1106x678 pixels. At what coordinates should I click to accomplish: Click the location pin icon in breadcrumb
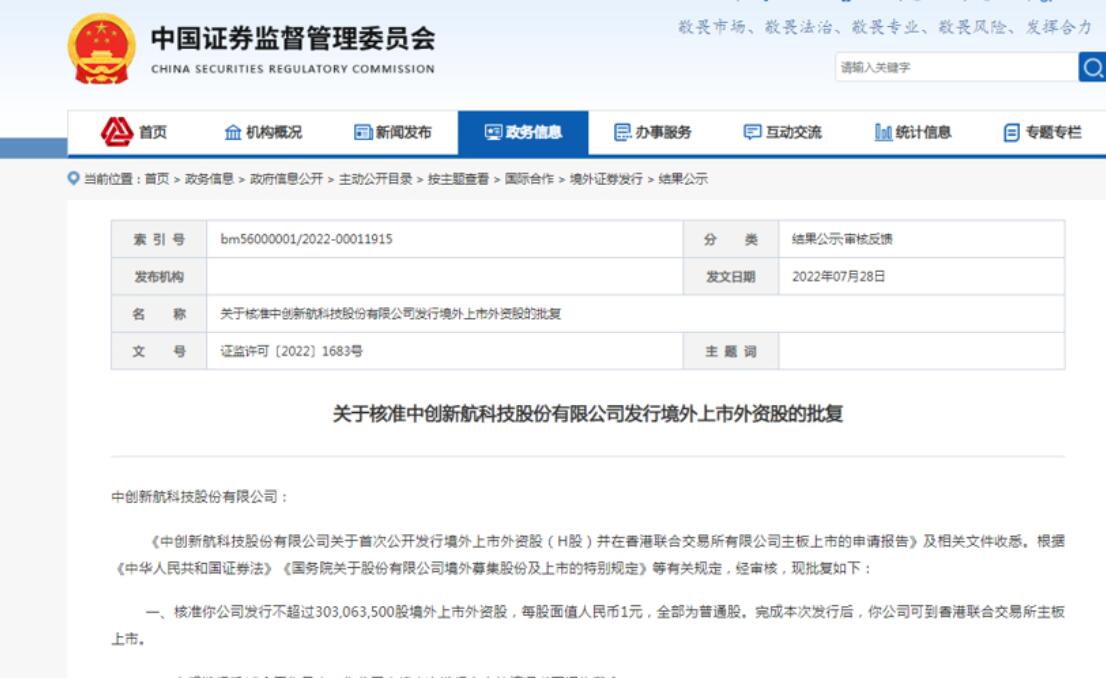(x=73, y=178)
